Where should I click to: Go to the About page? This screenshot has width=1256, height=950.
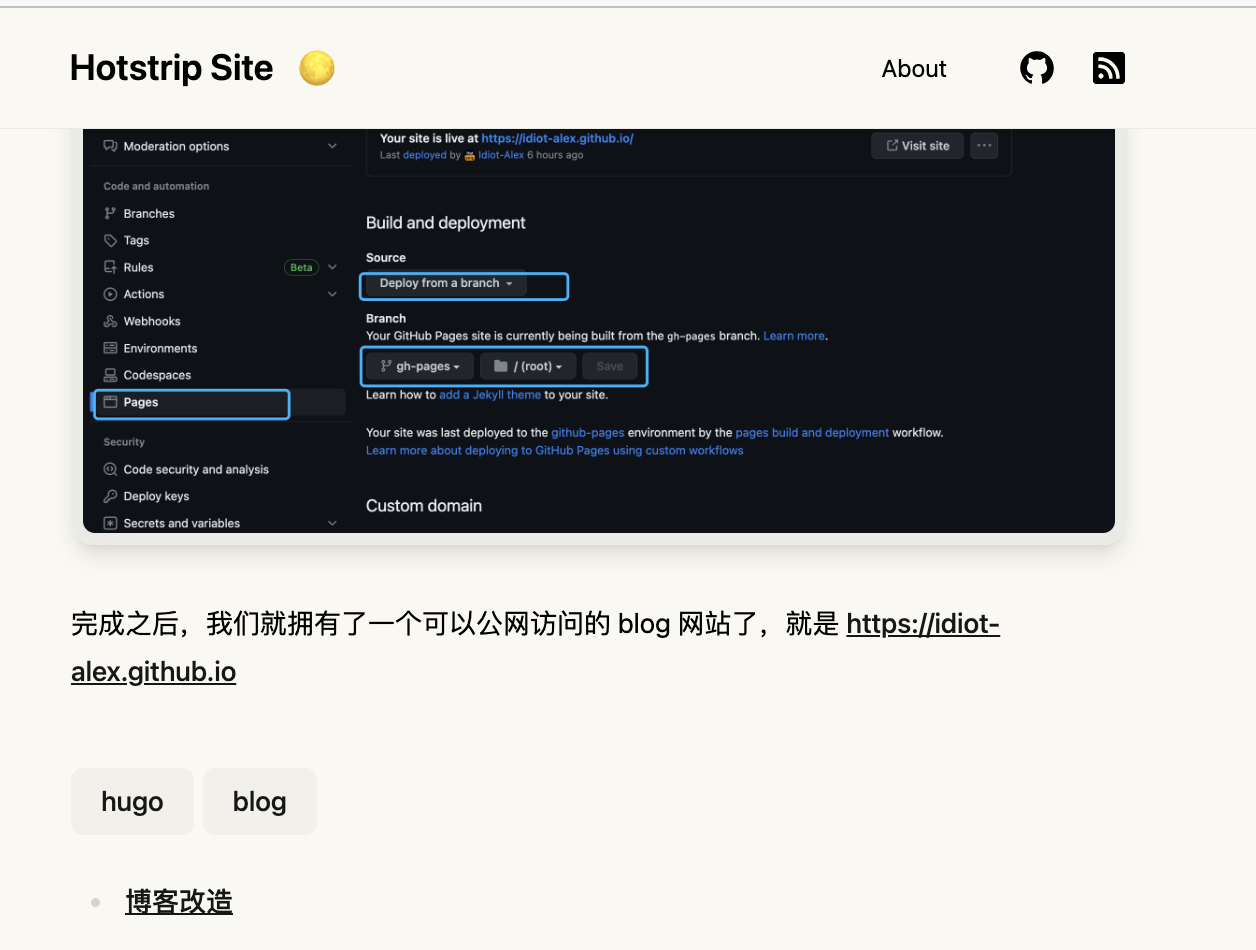(x=914, y=69)
